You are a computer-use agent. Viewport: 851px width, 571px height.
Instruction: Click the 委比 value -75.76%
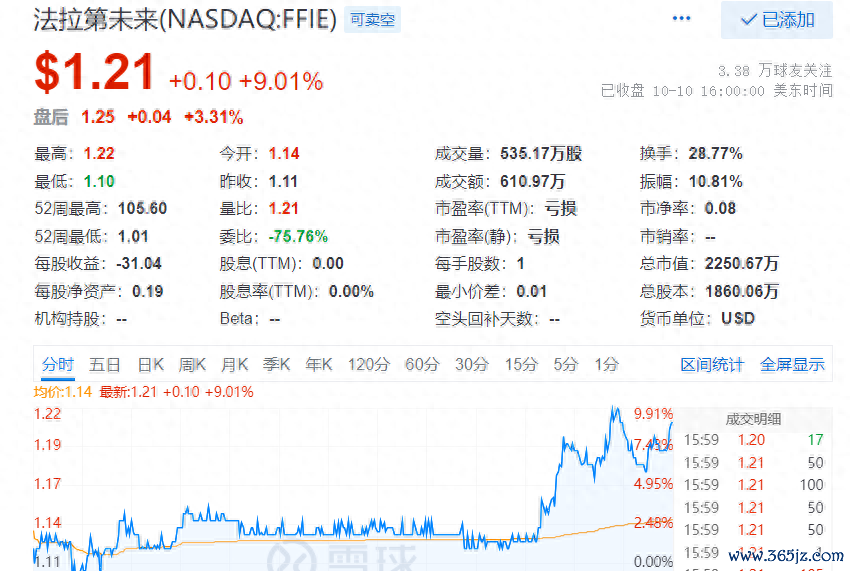(x=298, y=237)
